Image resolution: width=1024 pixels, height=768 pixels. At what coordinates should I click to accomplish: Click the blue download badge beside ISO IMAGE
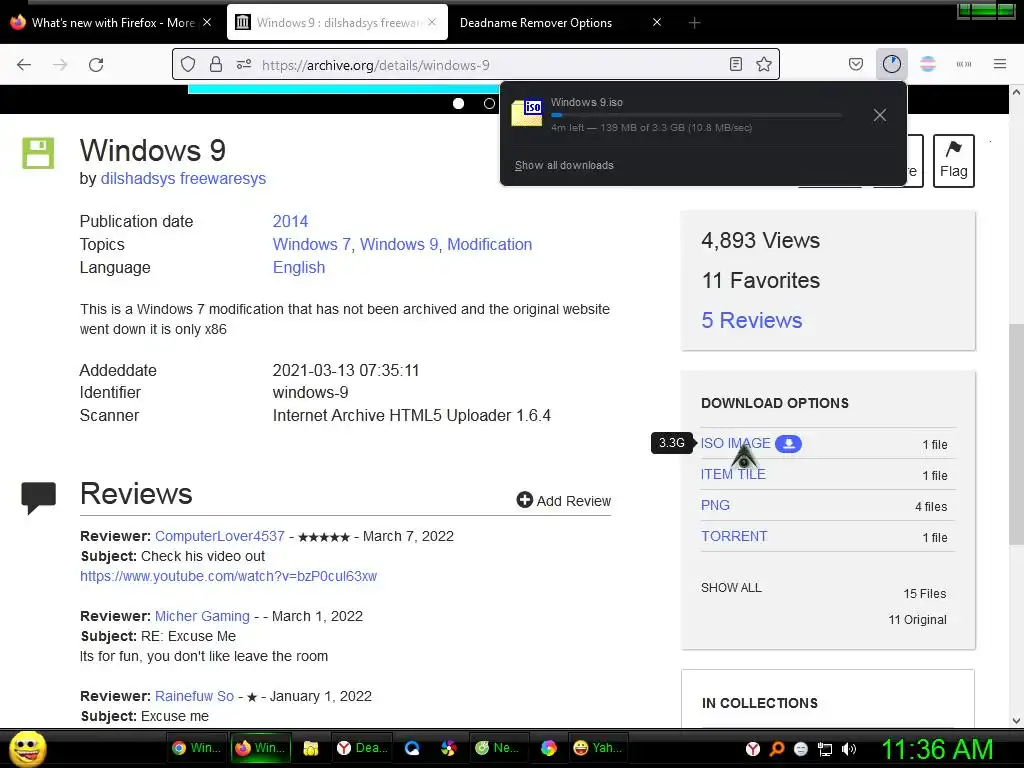click(x=788, y=443)
